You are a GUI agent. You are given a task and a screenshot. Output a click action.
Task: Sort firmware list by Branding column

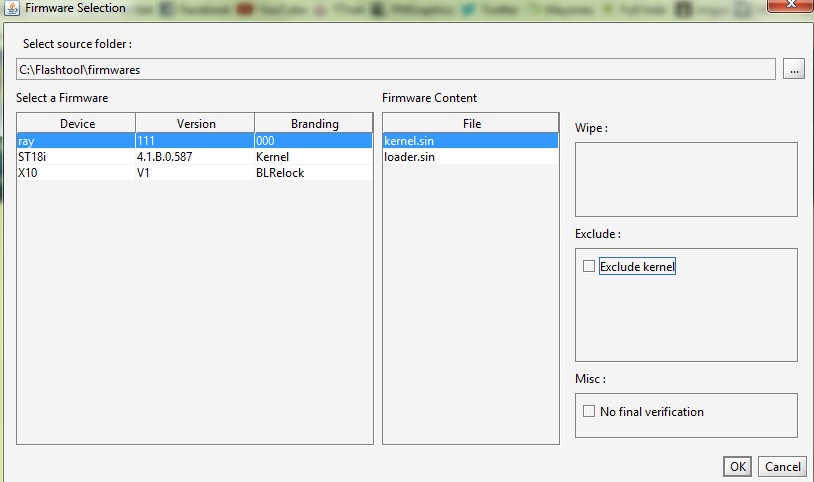point(314,124)
